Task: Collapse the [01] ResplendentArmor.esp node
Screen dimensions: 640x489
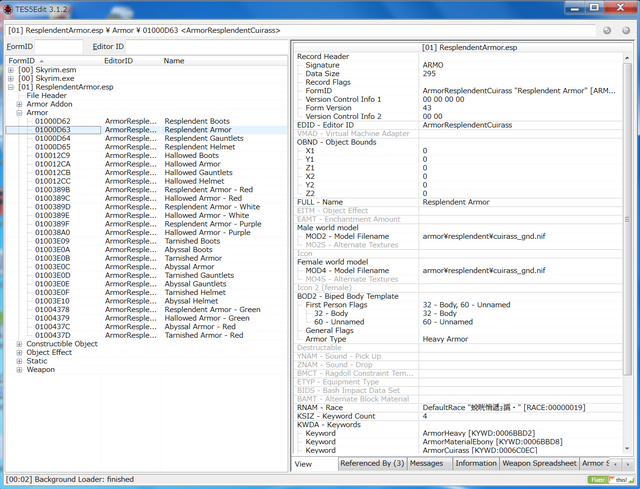Action: 11,87
